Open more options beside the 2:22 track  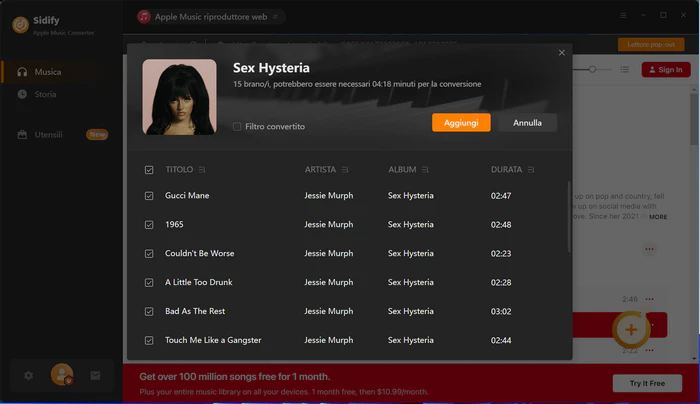tap(650, 350)
